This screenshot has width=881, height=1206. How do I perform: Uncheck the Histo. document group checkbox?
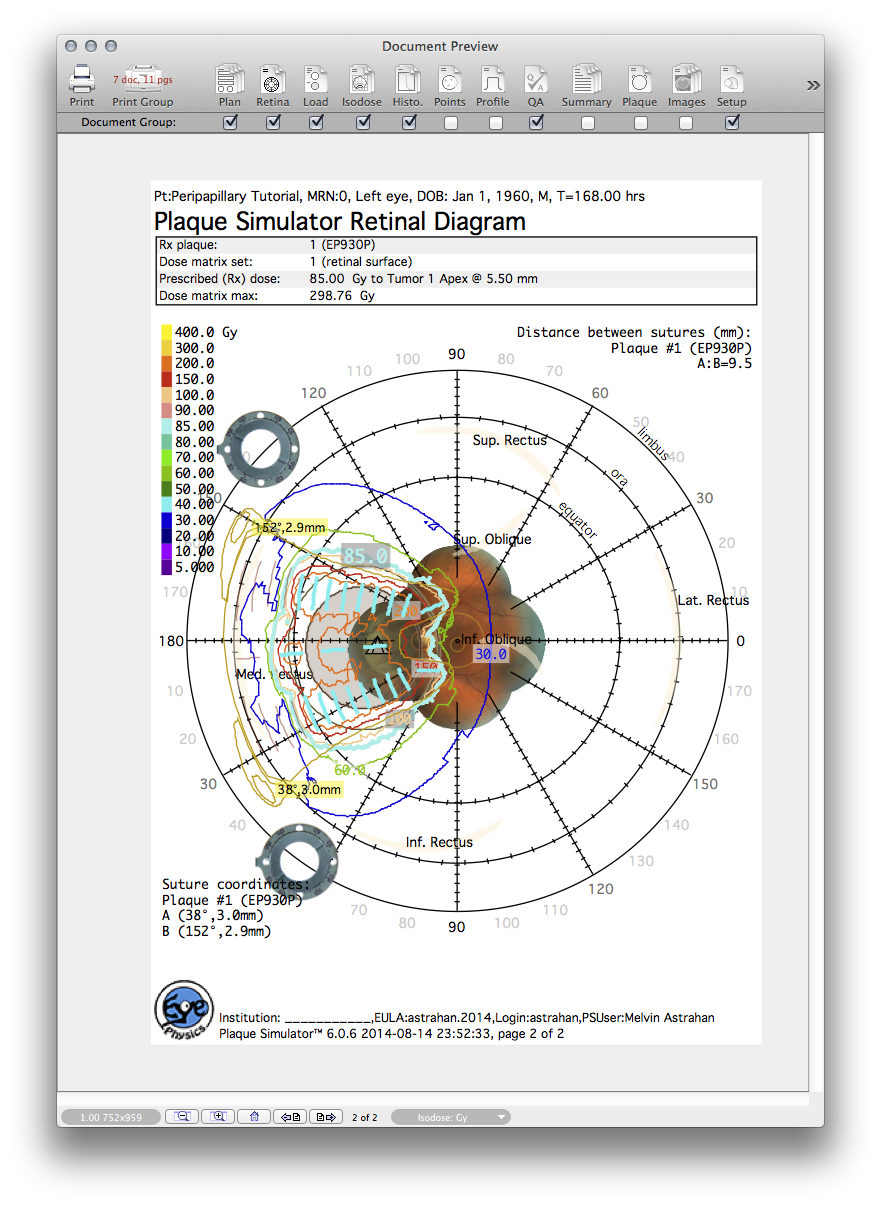click(x=408, y=123)
